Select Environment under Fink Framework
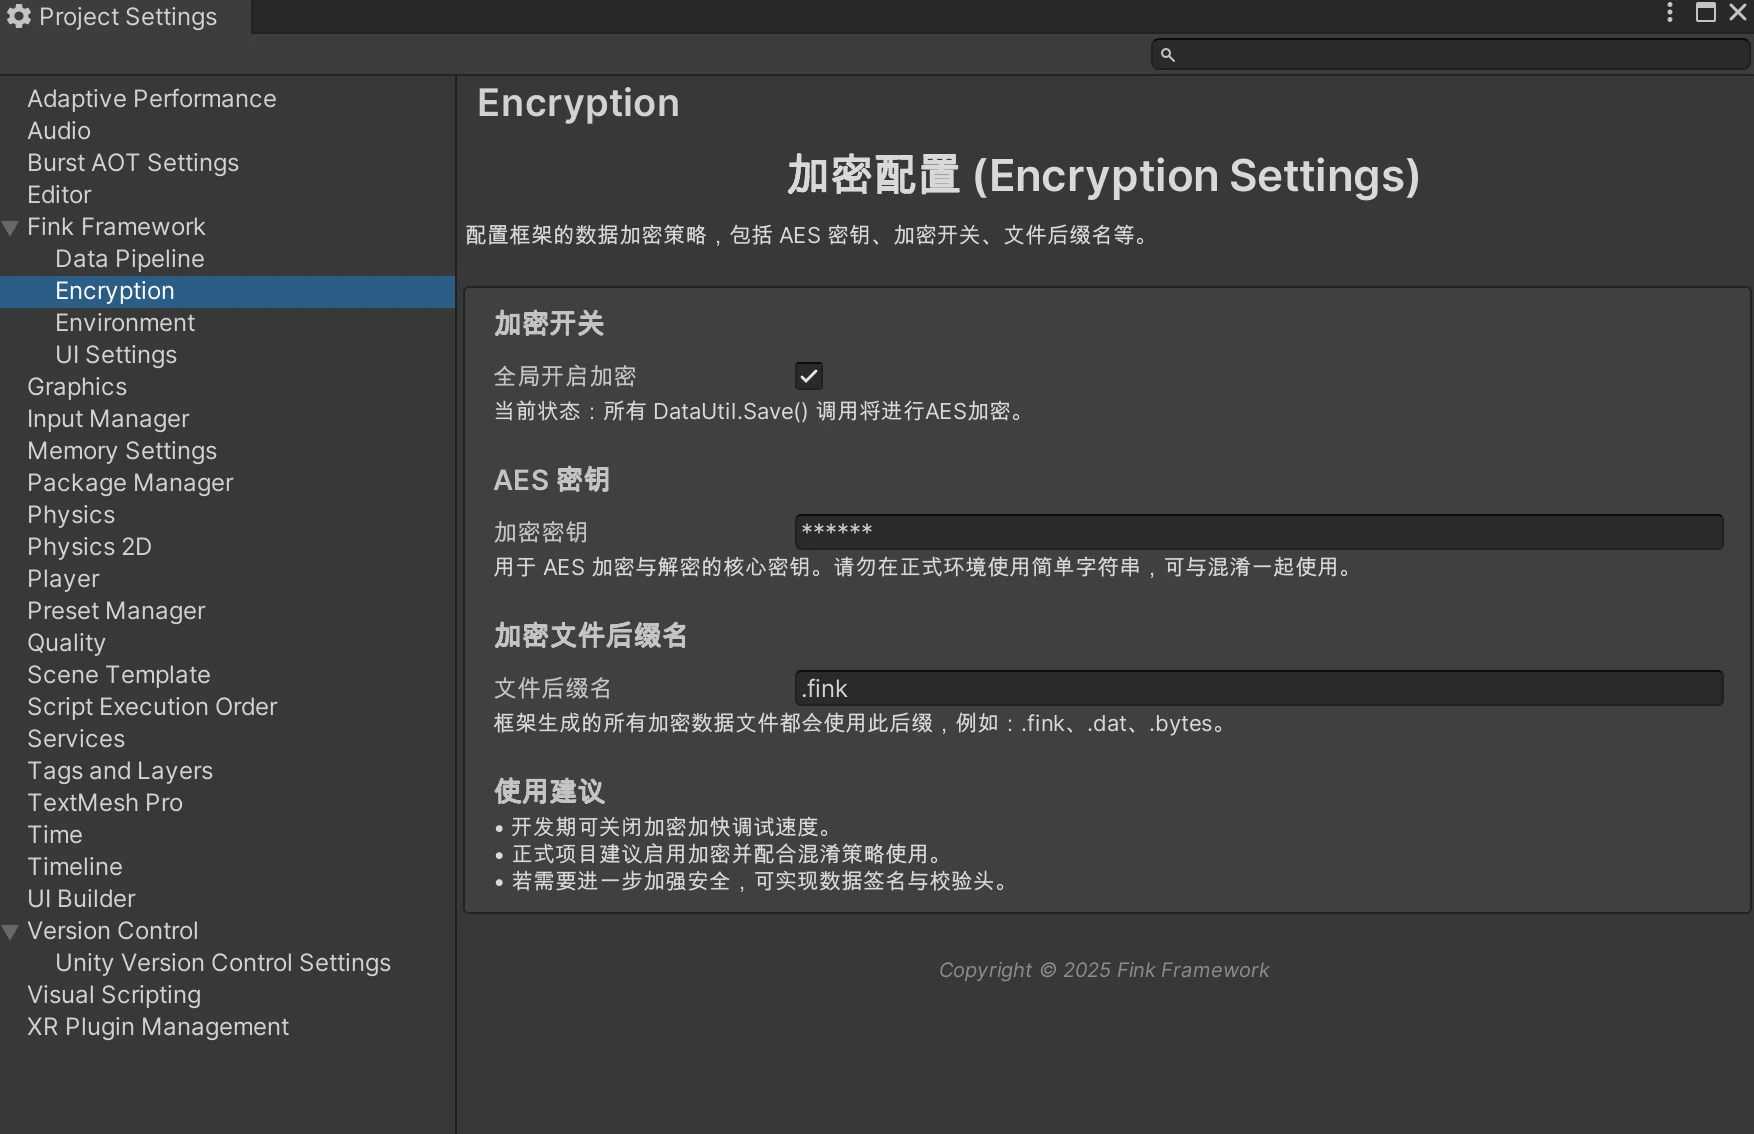Screen dimensions: 1754x1134 [125, 323]
